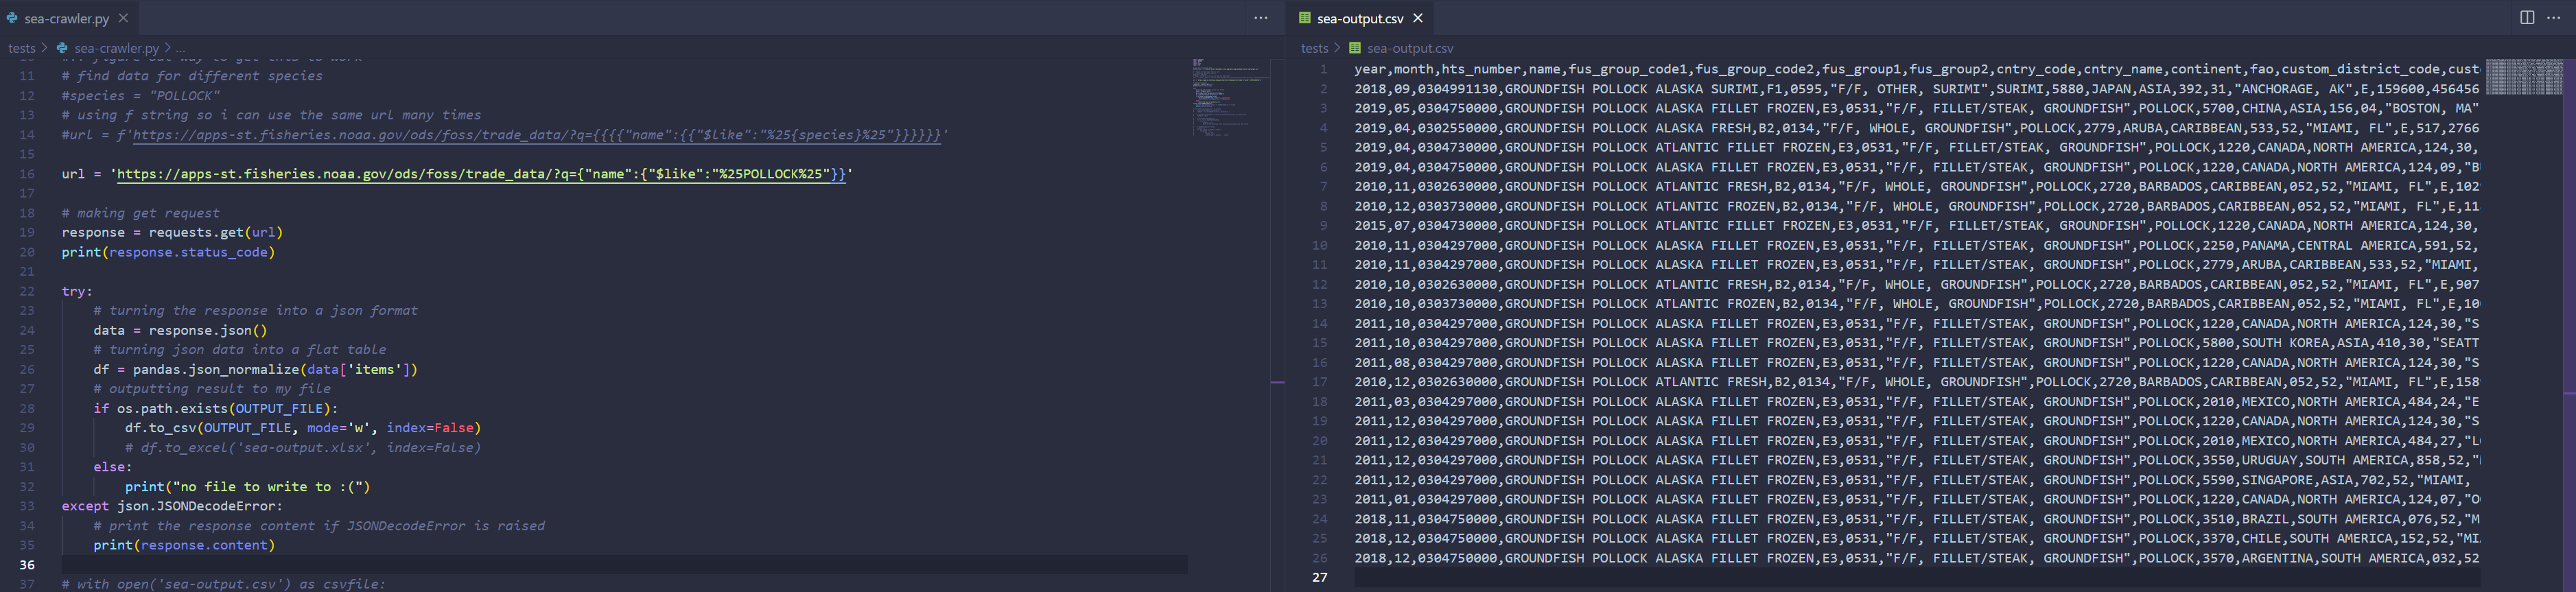2576x592 pixels.
Task: Click the minimap of the CSV editor
Action: [2523, 77]
